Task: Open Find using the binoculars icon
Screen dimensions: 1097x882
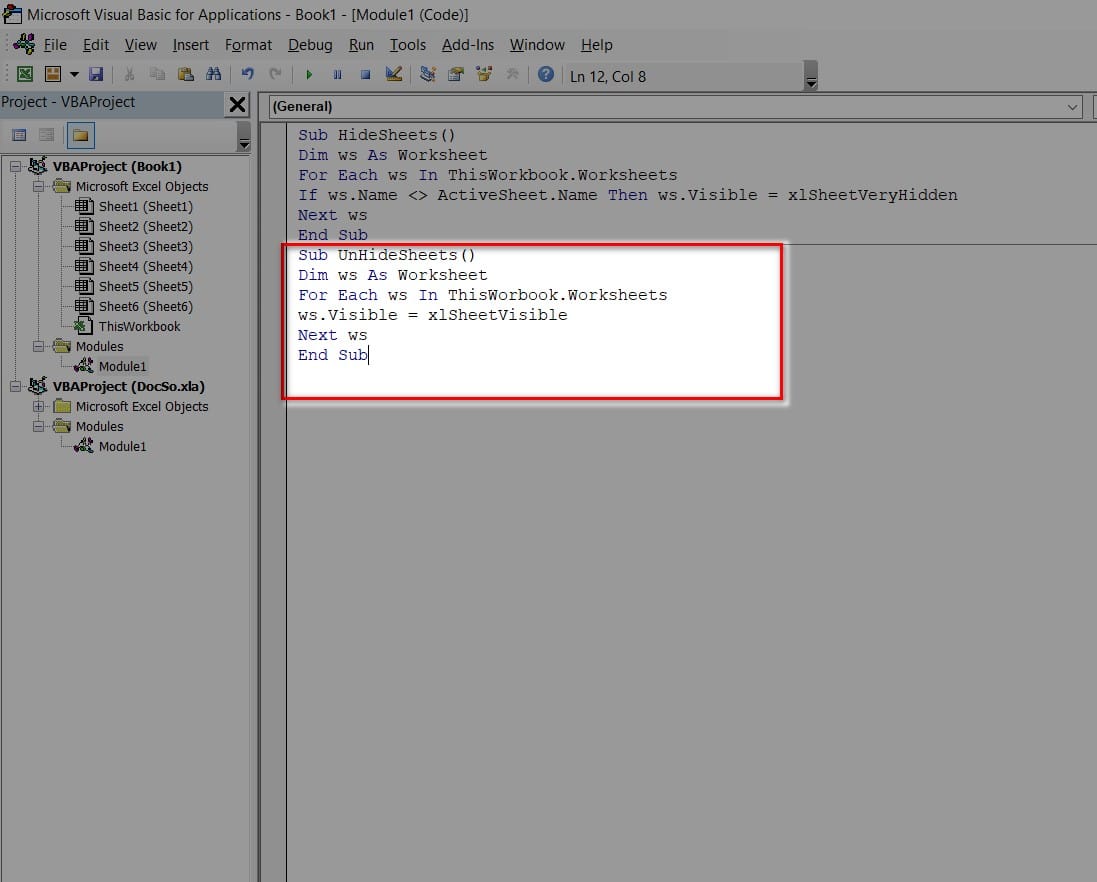Action: [x=214, y=74]
